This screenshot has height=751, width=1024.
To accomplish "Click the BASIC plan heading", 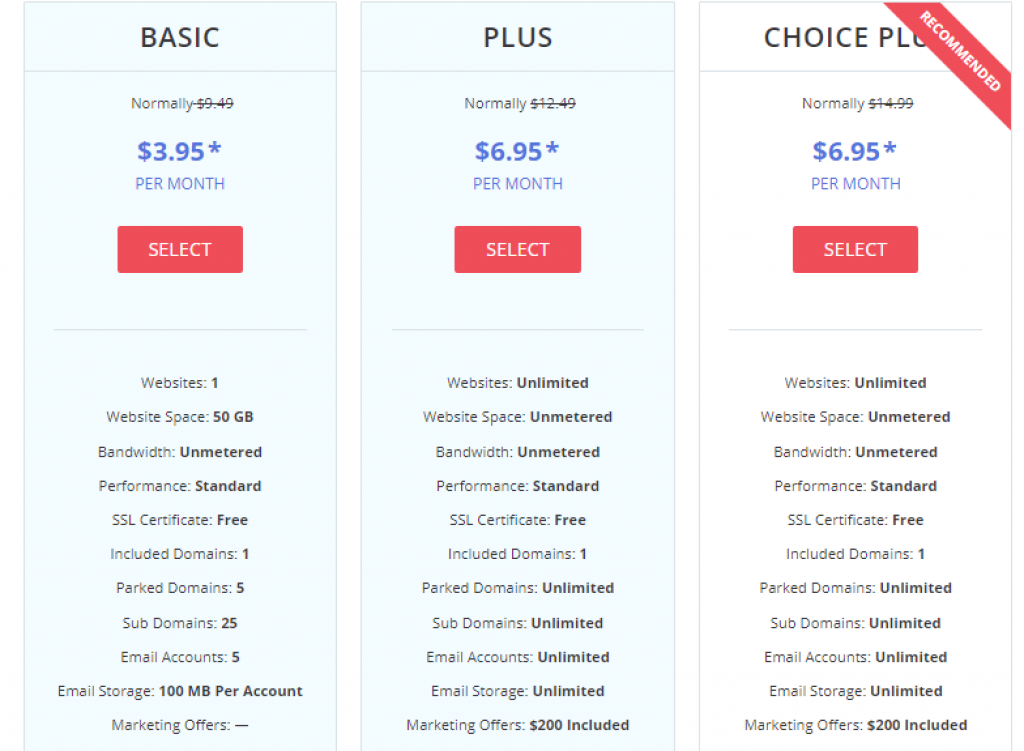I will coord(180,37).
